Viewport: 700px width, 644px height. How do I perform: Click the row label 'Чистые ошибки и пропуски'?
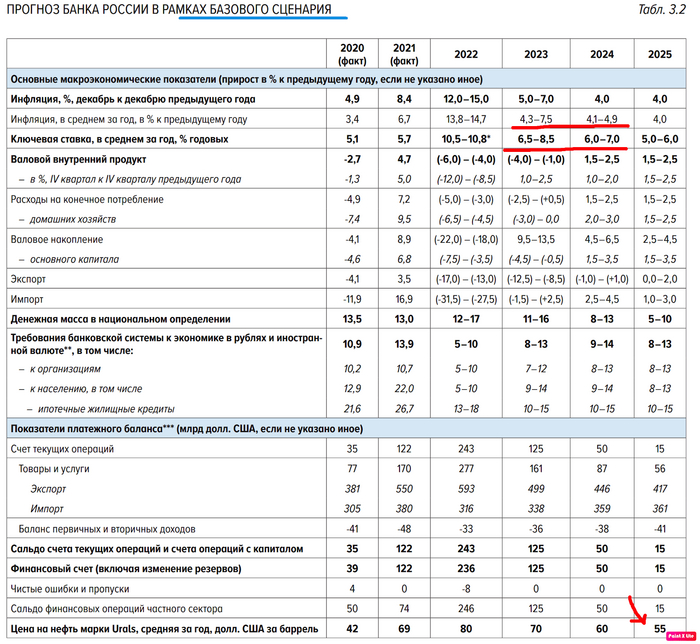[70, 589]
